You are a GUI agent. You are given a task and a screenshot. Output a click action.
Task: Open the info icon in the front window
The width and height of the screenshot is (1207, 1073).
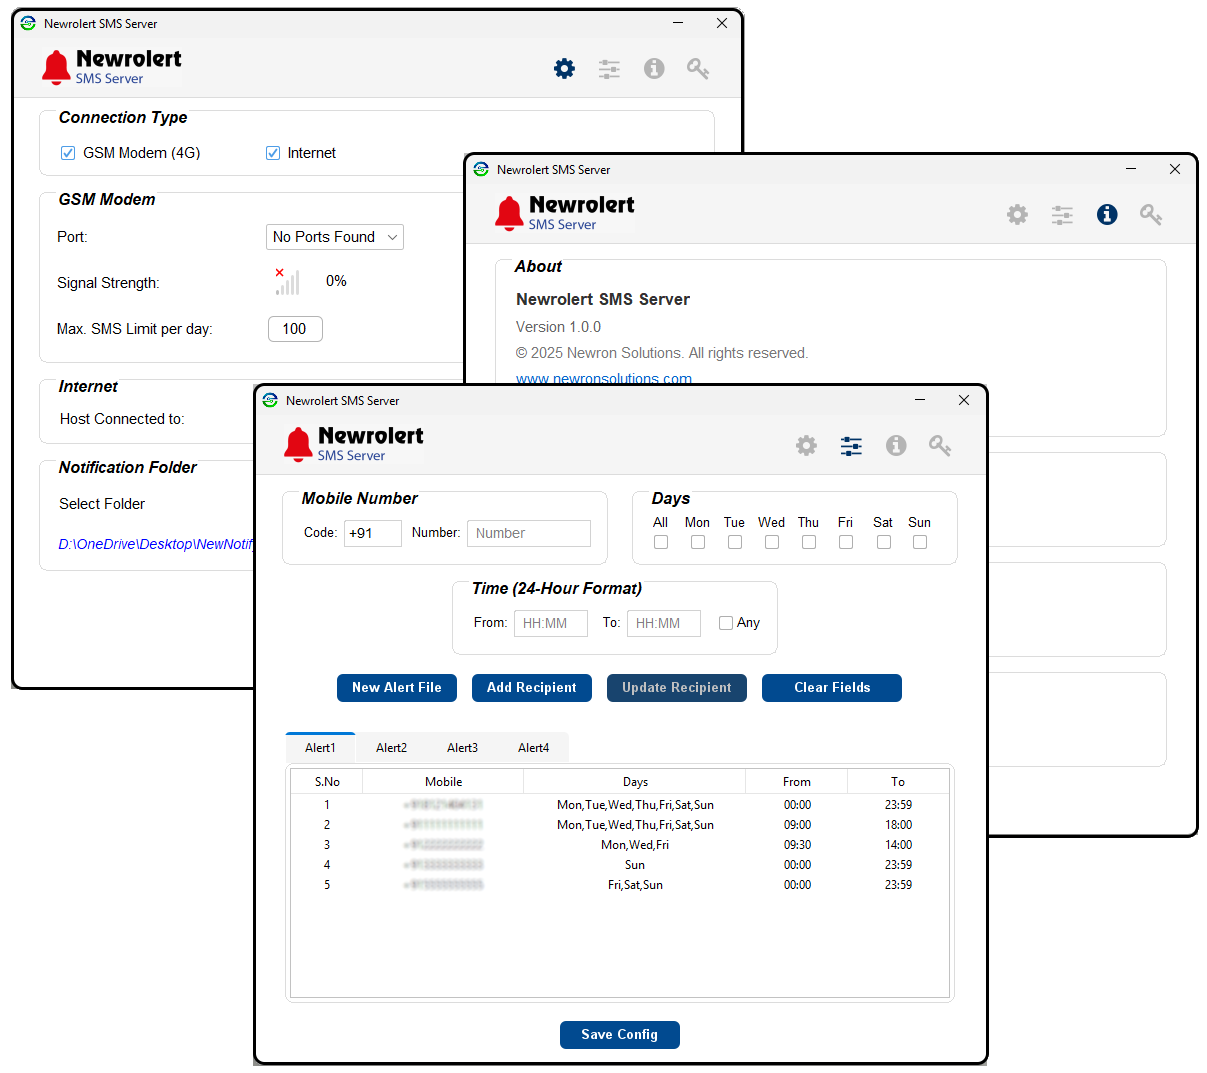(896, 445)
